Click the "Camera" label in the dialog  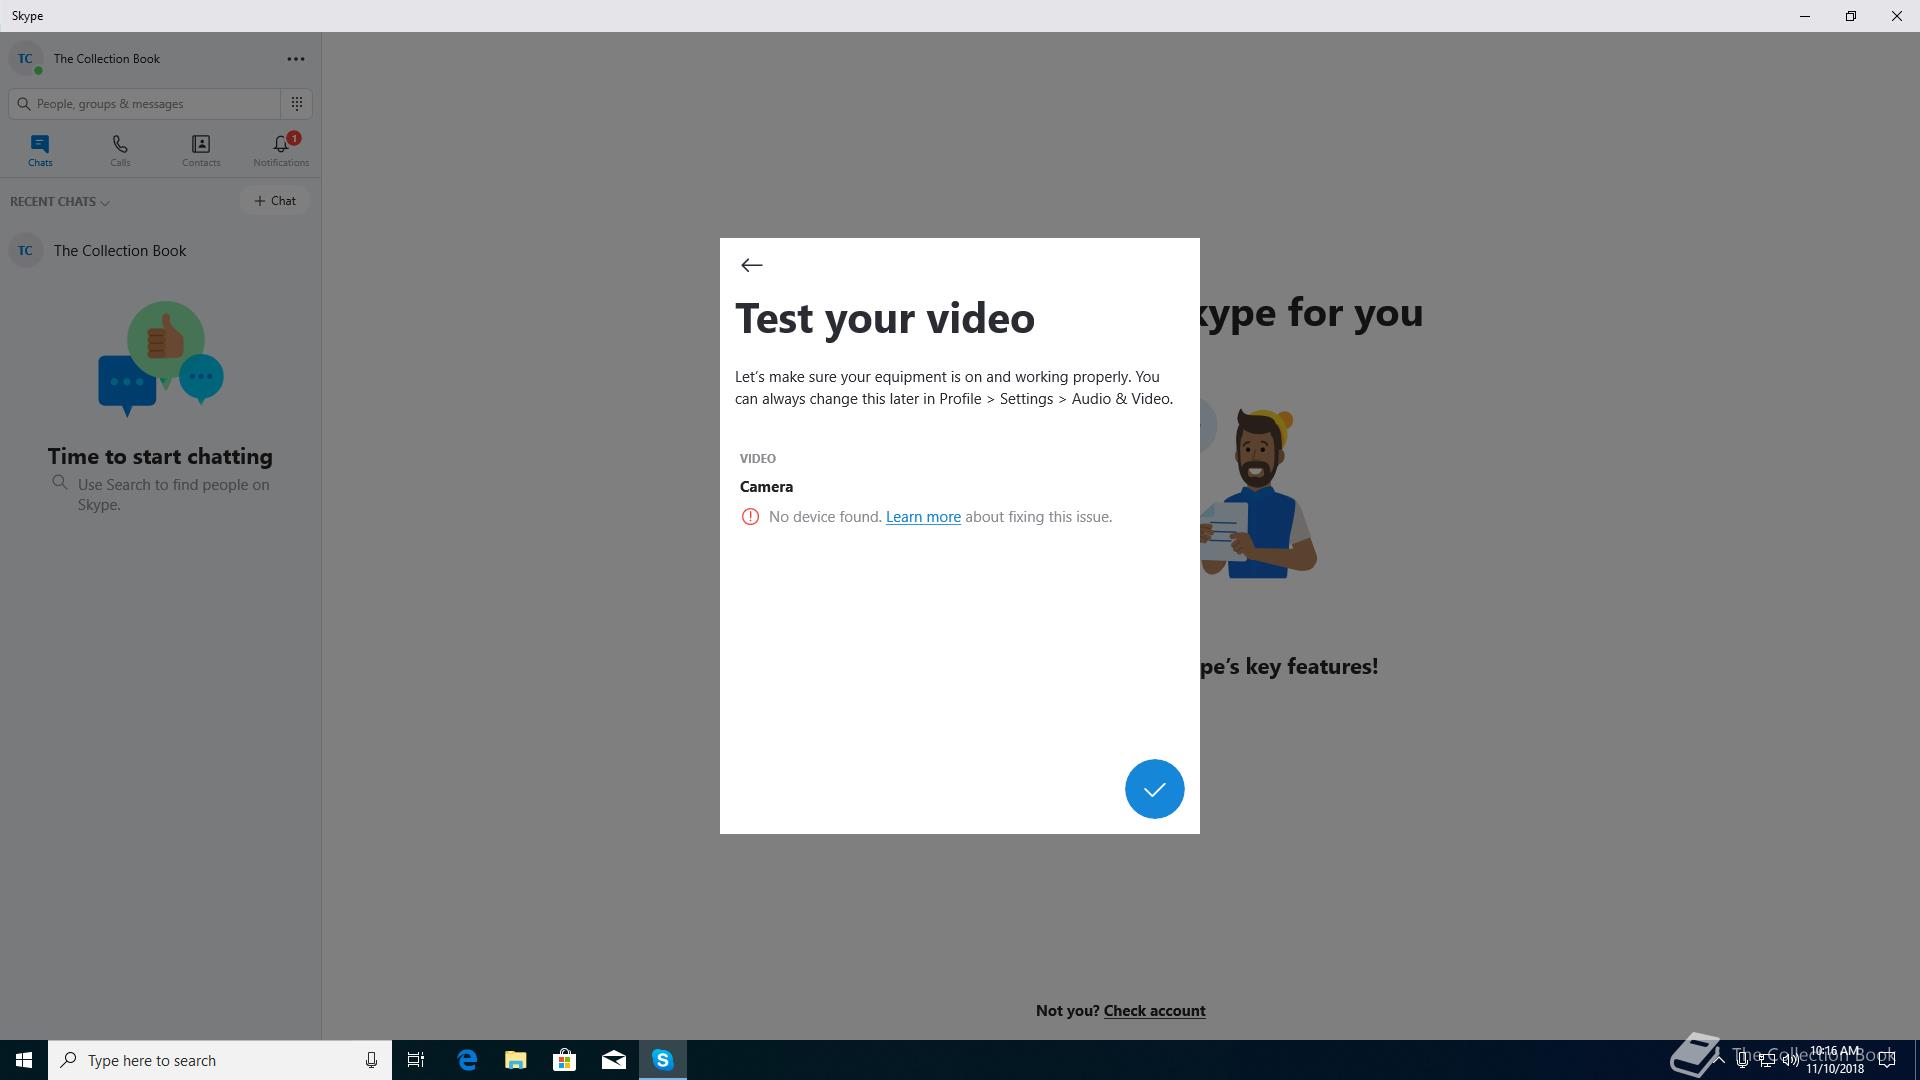pyautogui.click(x=766, y=487)
